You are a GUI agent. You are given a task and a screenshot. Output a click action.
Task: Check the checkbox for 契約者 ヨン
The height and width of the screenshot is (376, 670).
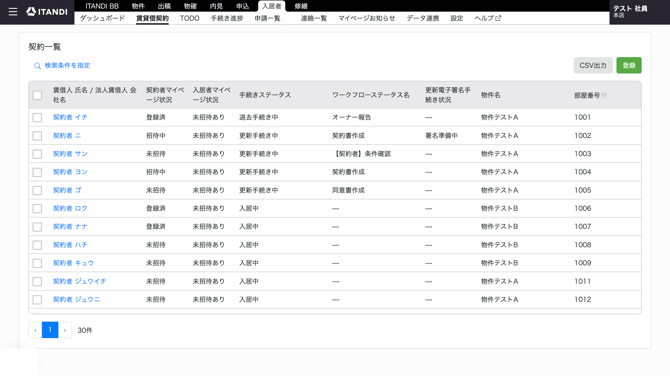pyautogui.click(x=37, y=172)
